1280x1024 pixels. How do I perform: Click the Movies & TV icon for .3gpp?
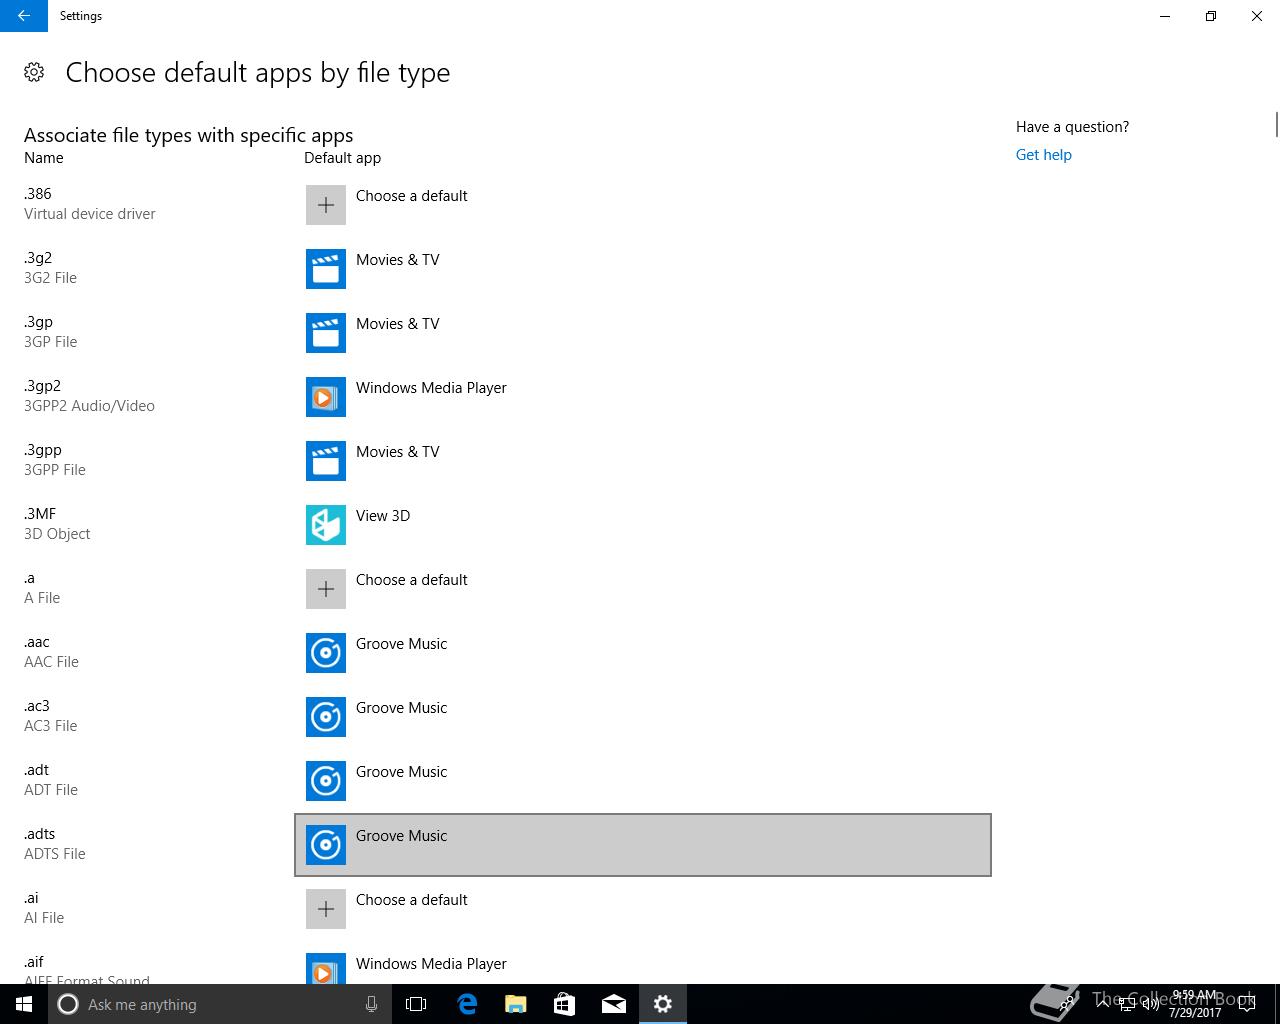(x=326, y=461)
